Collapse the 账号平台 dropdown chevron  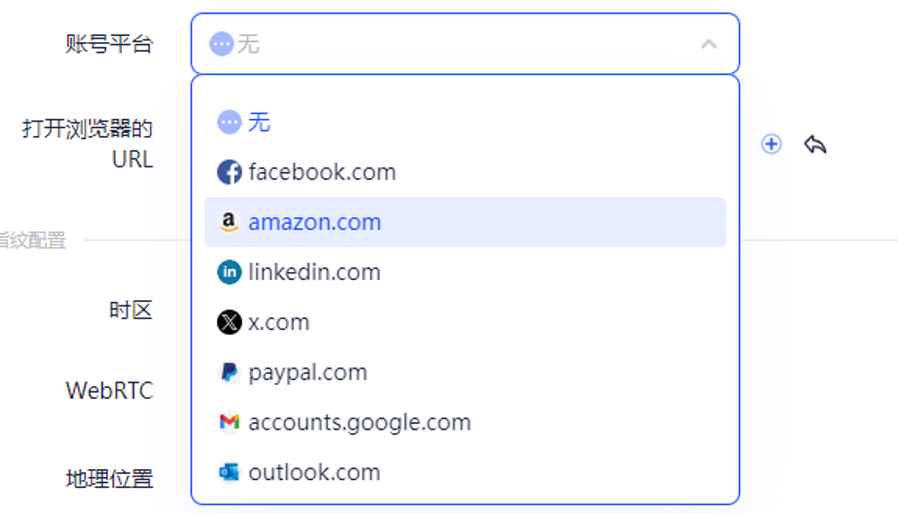[x=709, y=44]
